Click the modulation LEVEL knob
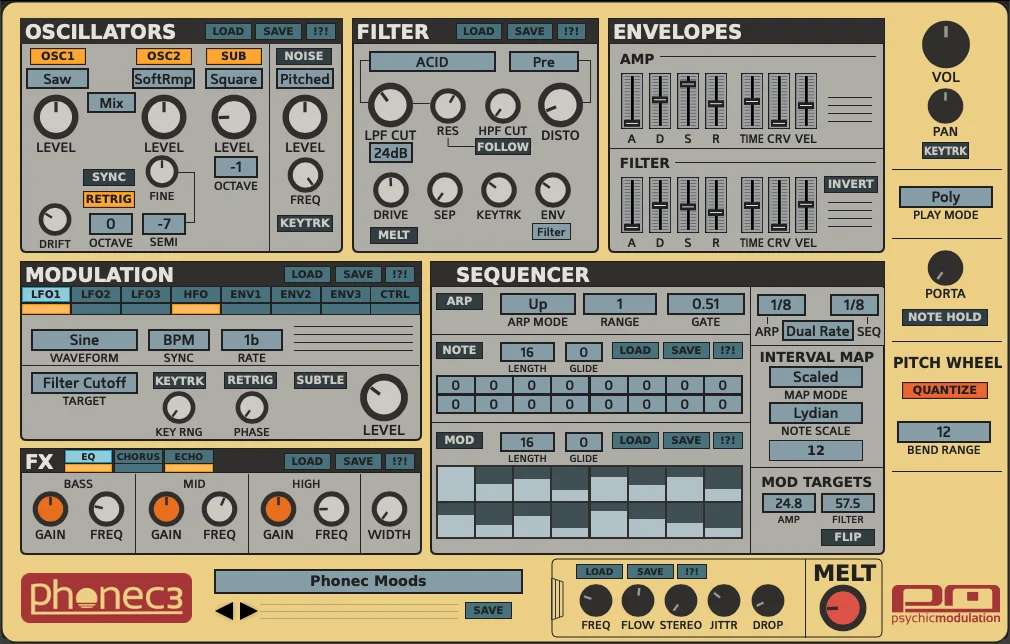 (383, 397)
